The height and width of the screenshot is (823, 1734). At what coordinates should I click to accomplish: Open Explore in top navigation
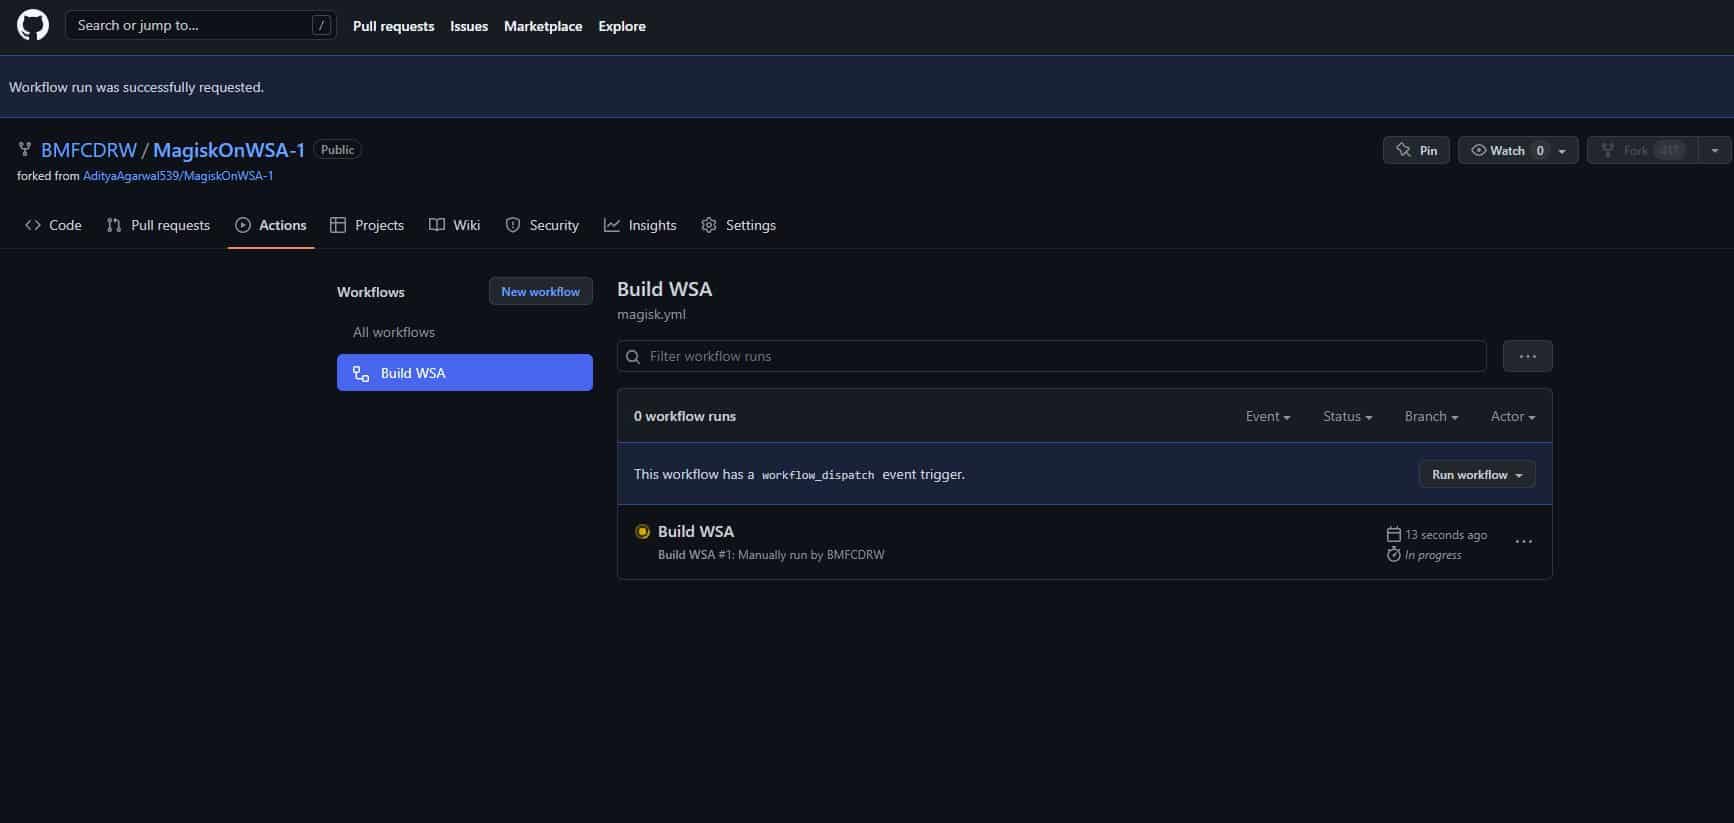[622, 26]
